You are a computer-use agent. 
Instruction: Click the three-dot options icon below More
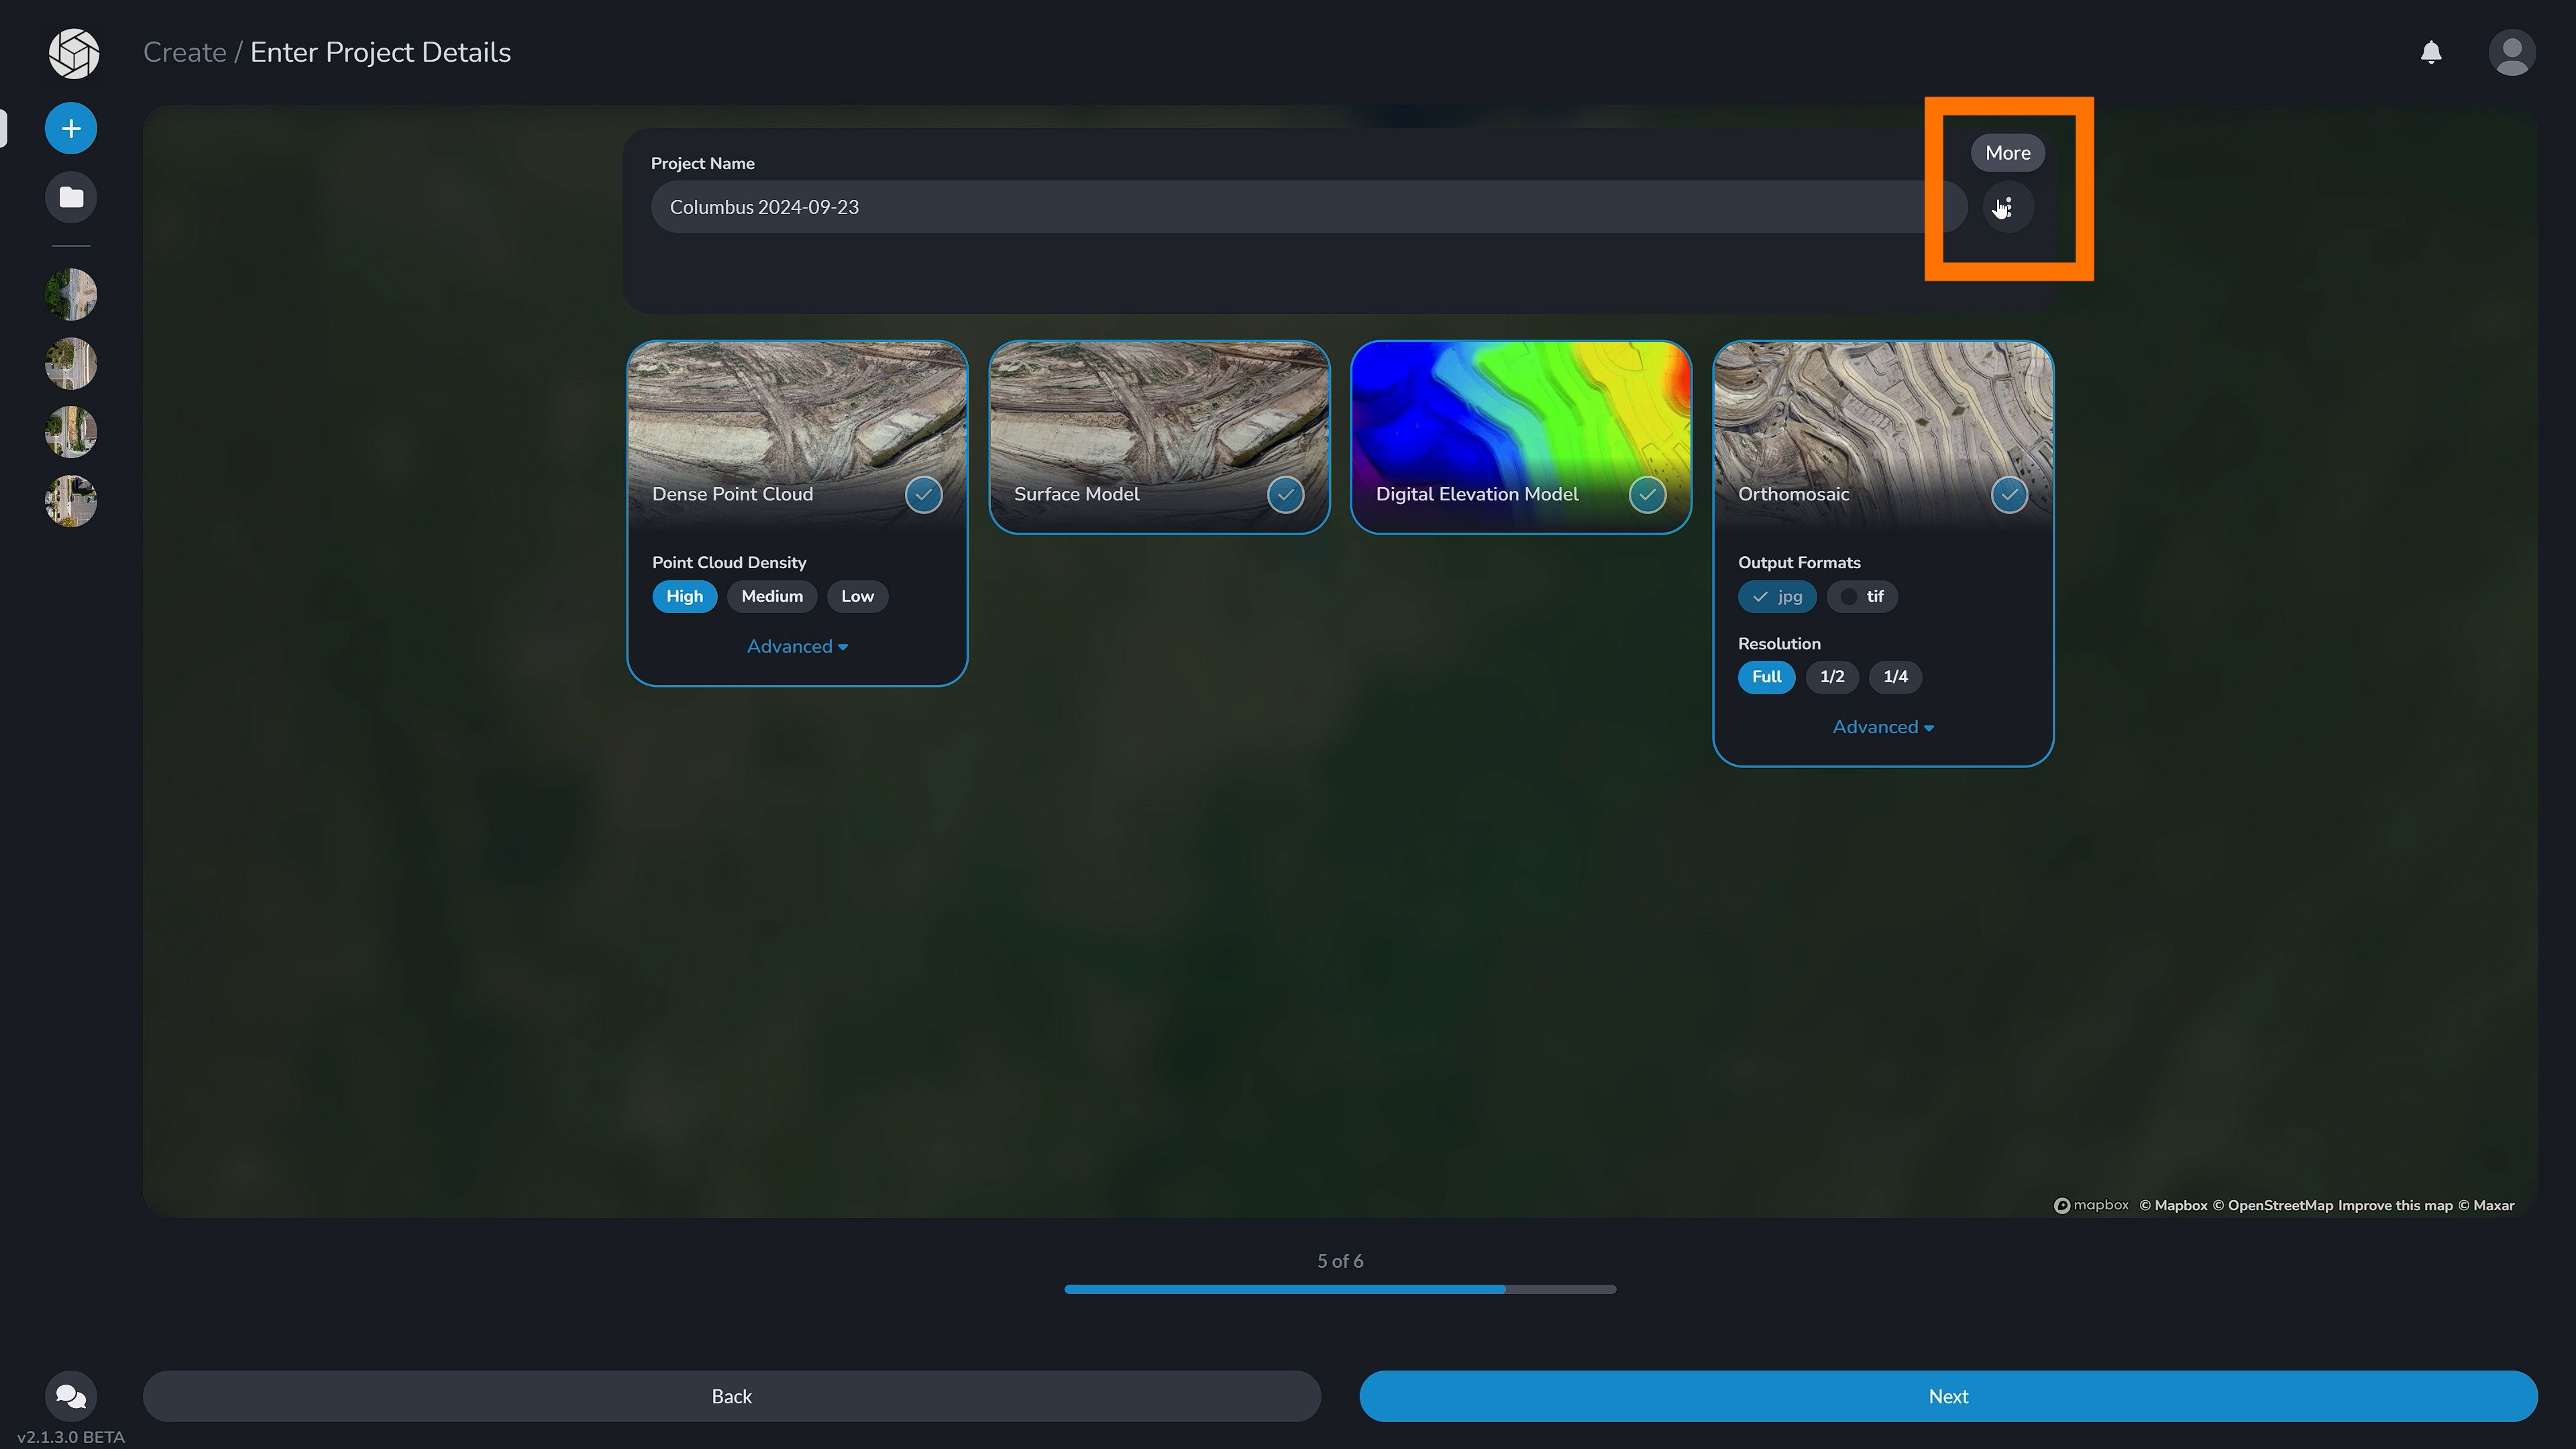click(x=2008, y=207)
